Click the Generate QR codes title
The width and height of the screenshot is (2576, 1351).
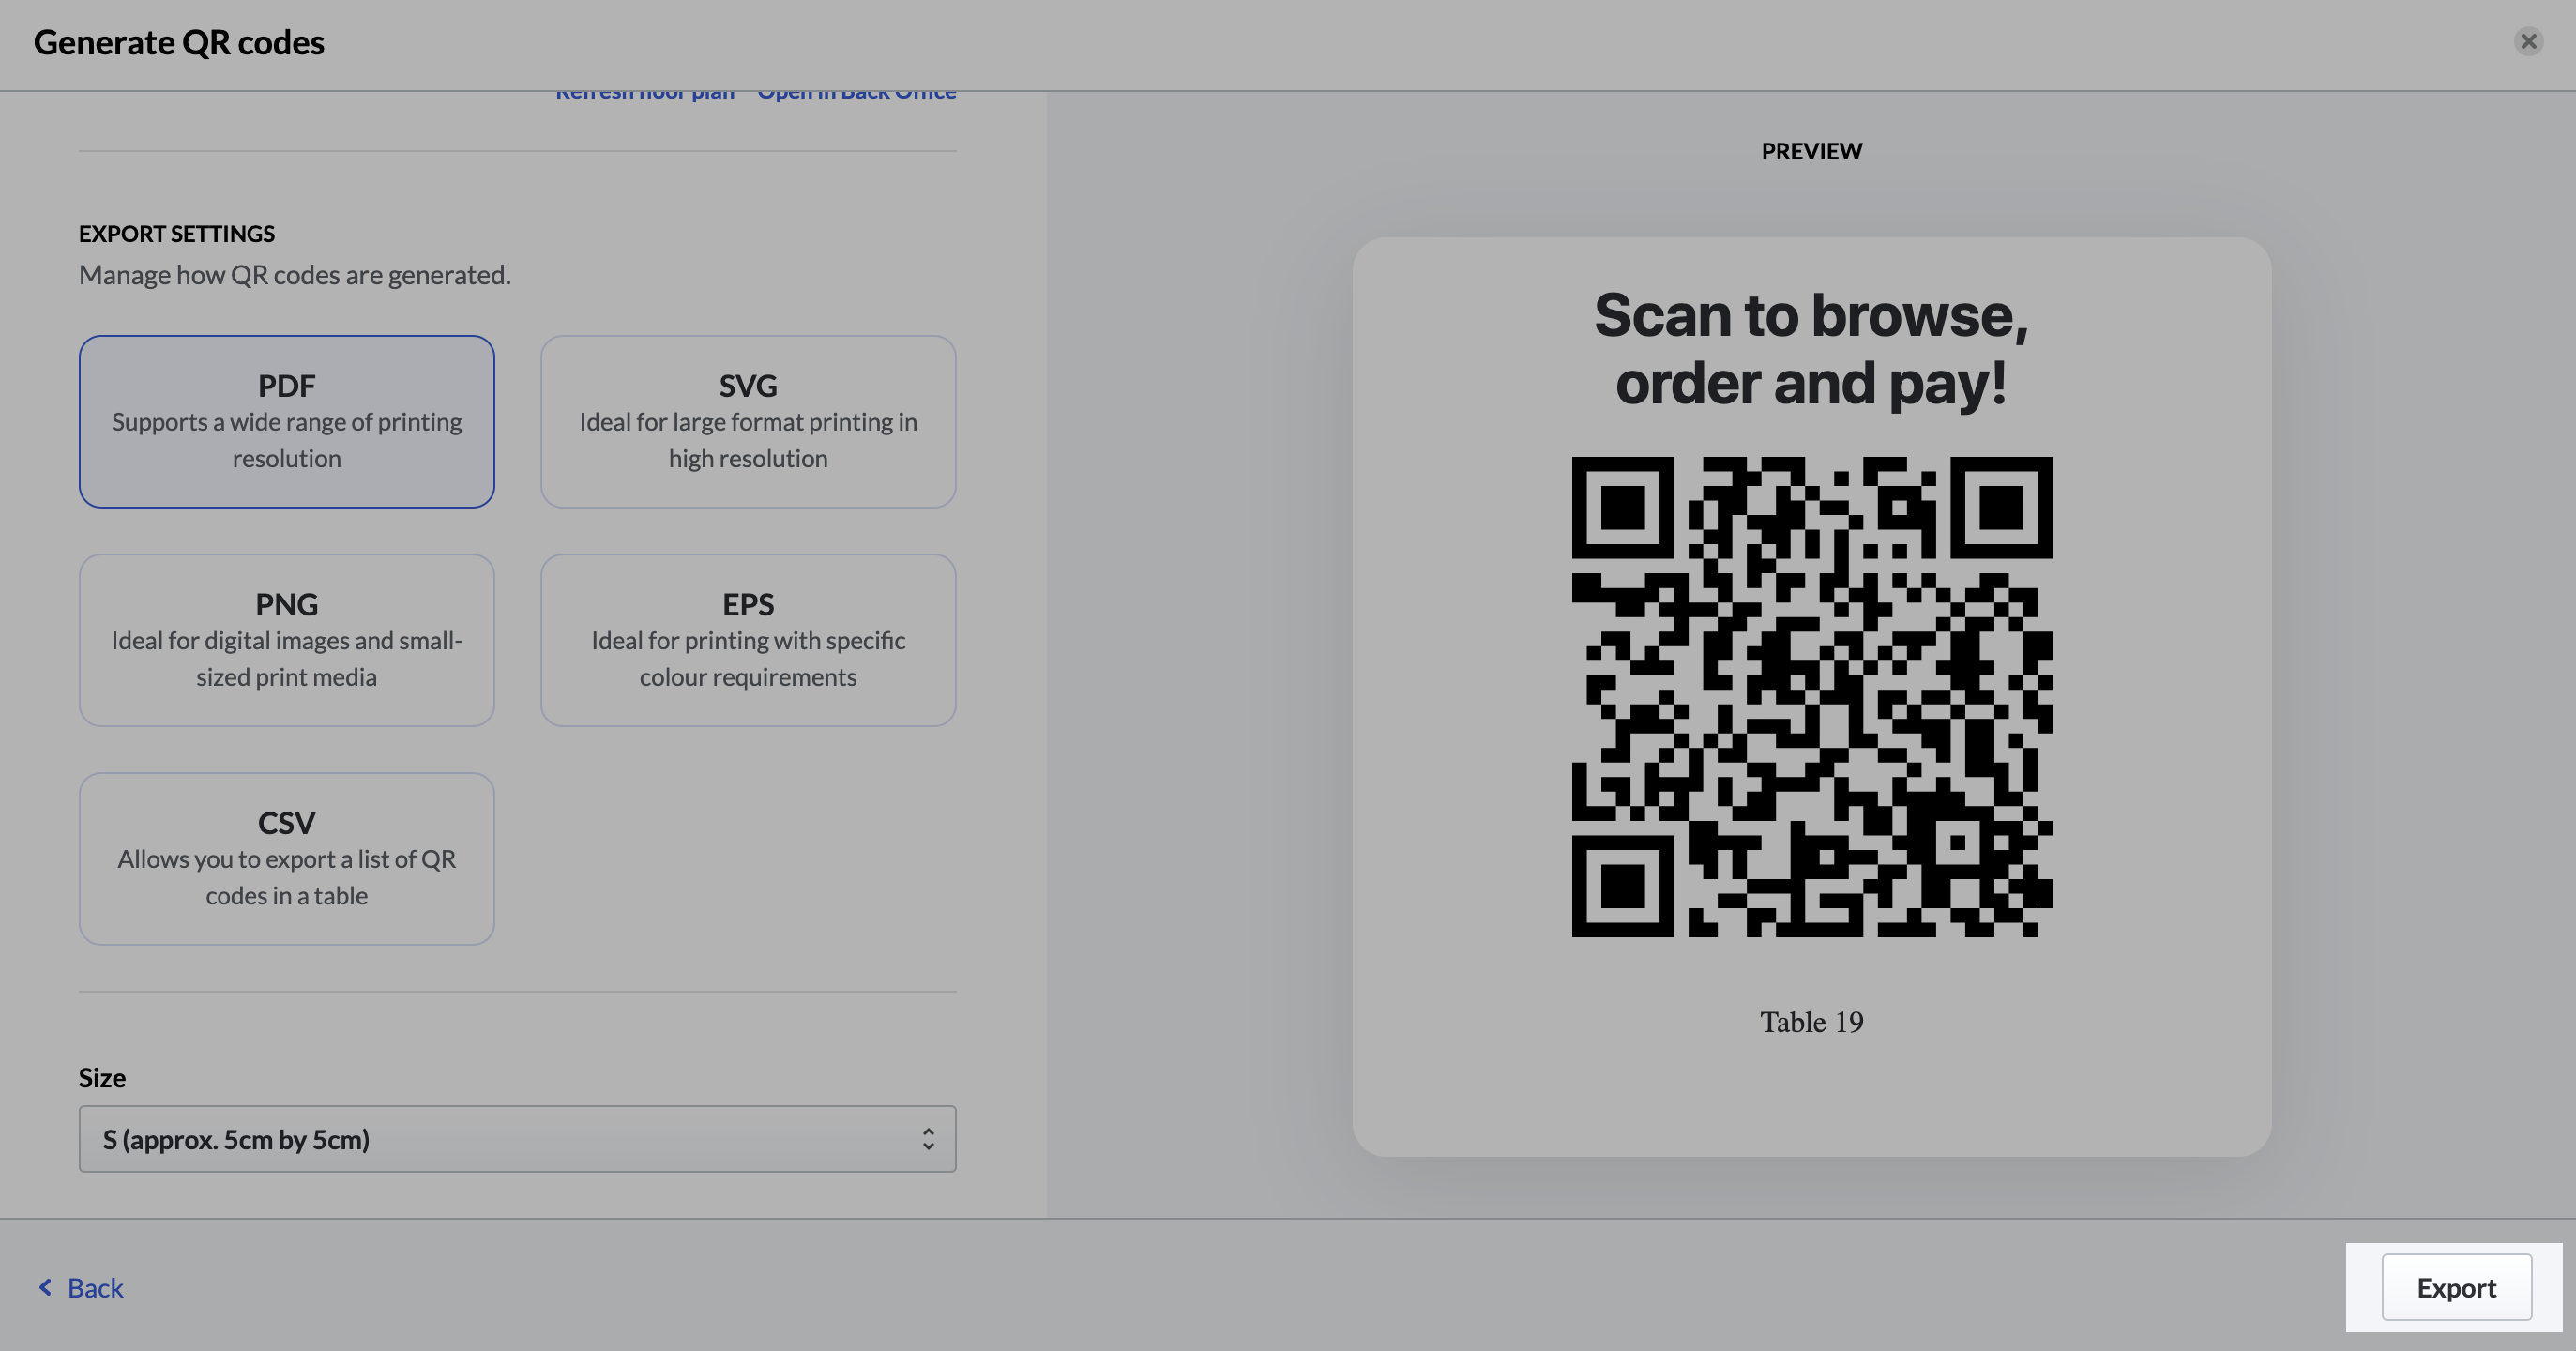(x=179, y=42)
